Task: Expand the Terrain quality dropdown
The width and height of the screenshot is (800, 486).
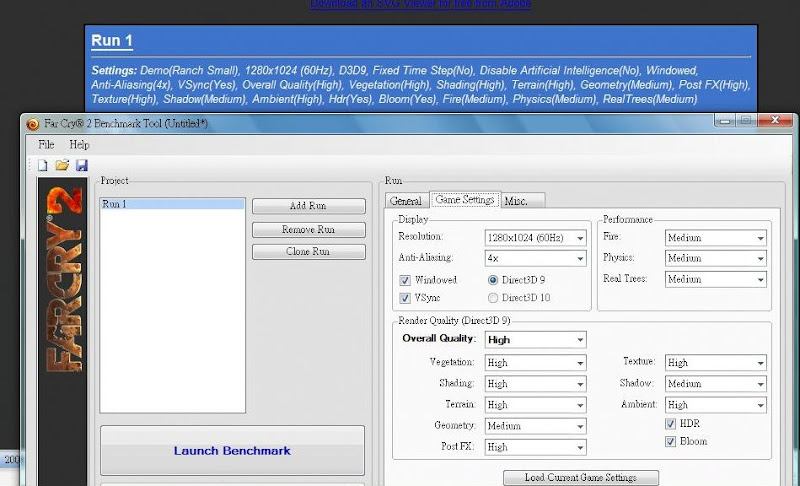Action: pos(535,405)
